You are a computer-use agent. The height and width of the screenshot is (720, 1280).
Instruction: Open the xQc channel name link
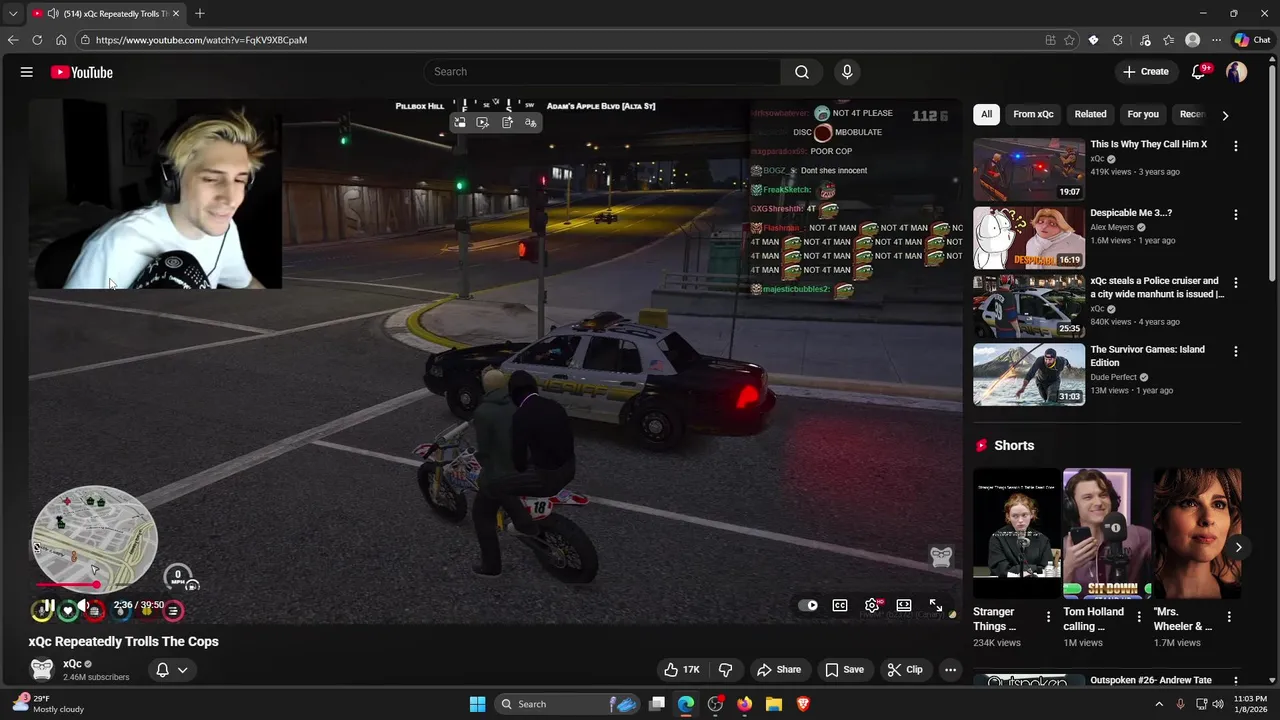72,664
